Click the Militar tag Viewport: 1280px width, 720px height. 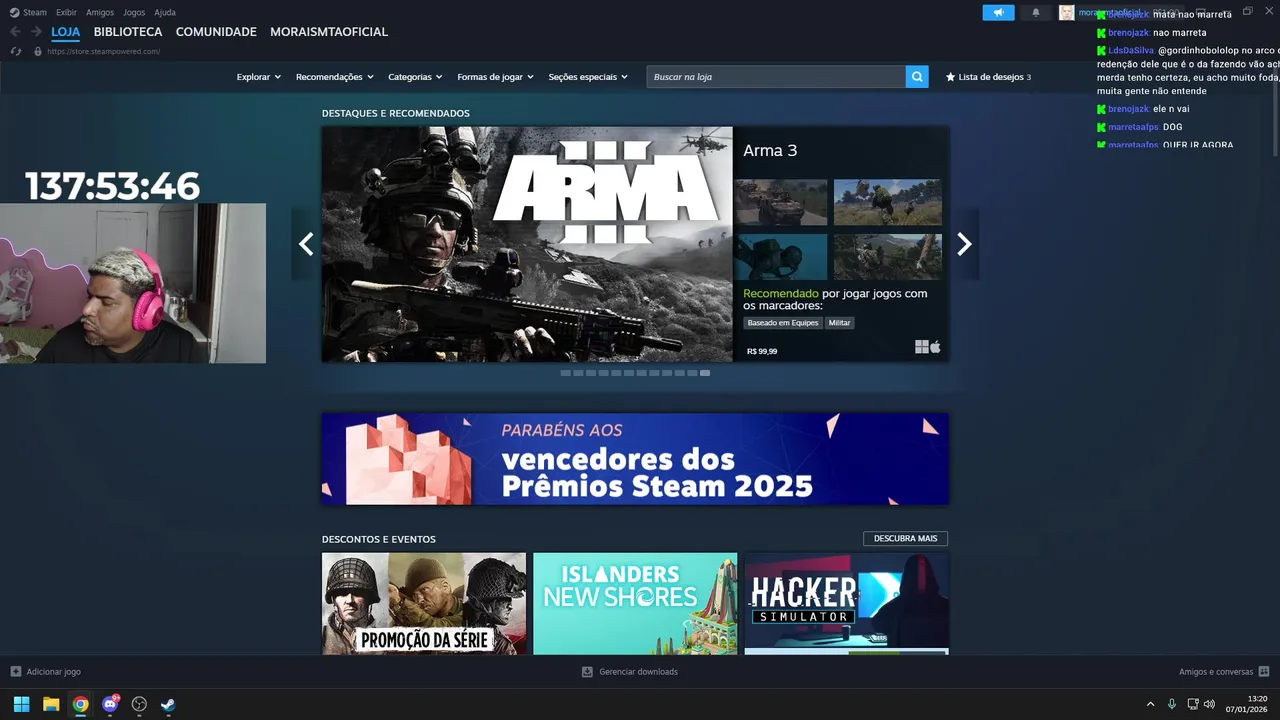(839, 323)
